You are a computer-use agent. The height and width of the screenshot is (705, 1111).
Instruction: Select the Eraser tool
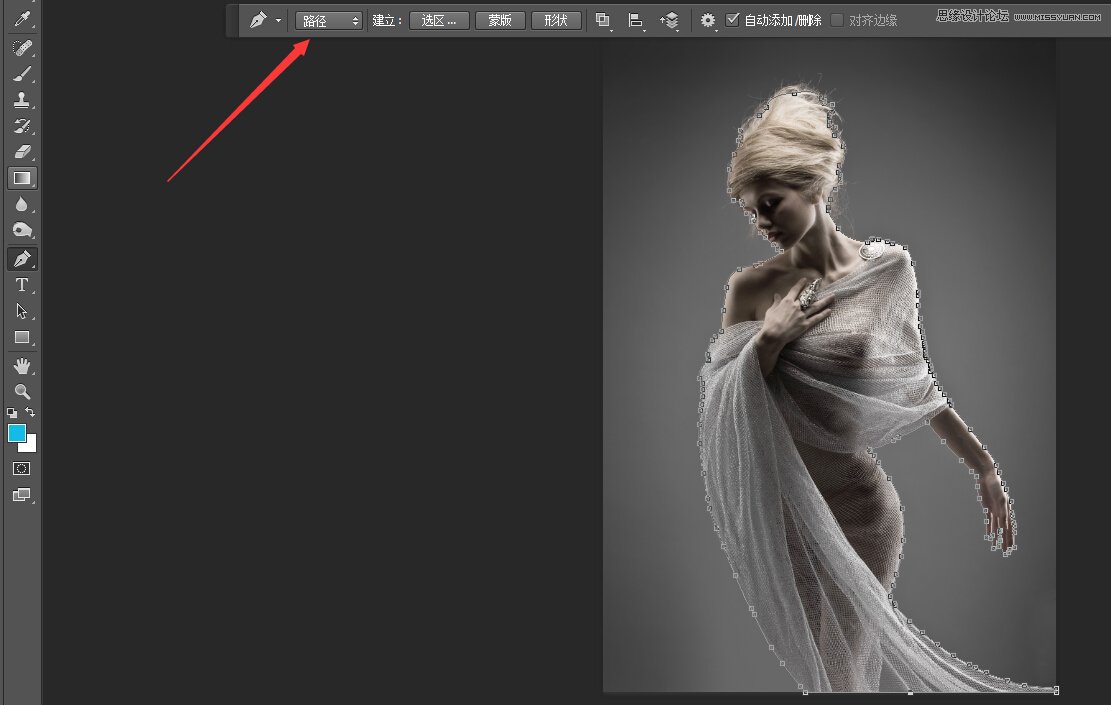22,152
